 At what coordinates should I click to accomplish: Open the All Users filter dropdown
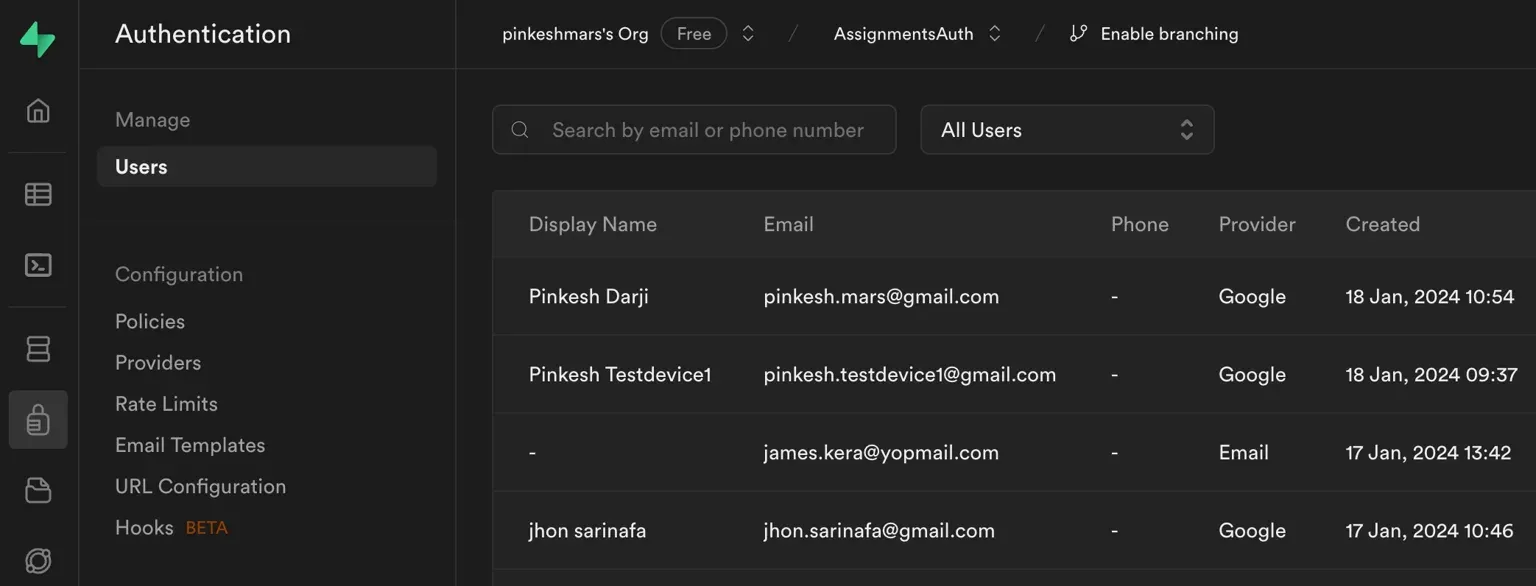(1067, 130)
